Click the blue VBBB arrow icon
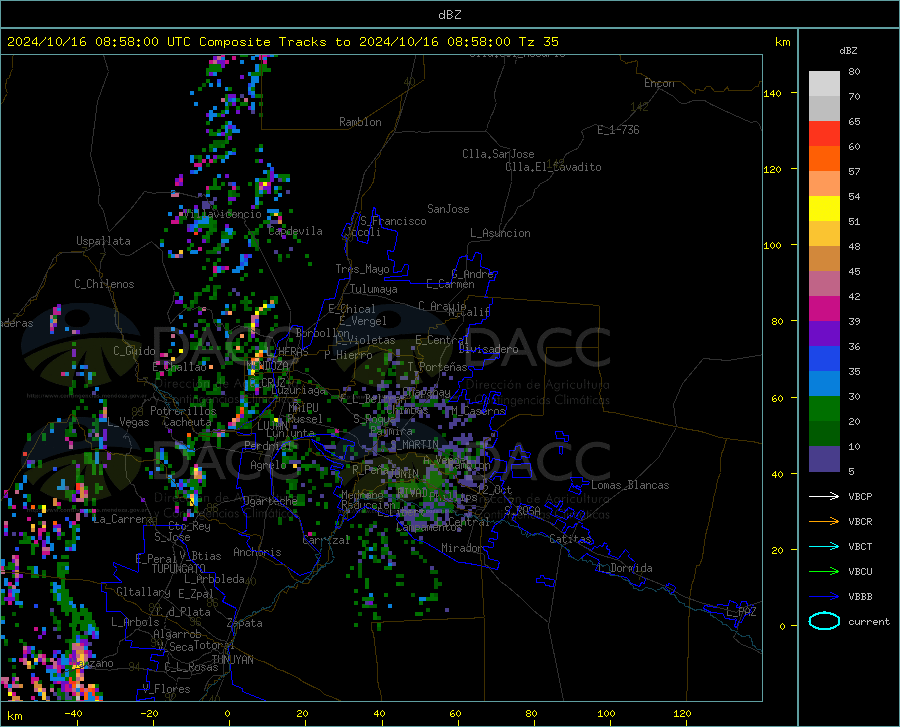The width and height of the screenshot is (900, 727). pos(824,597)
